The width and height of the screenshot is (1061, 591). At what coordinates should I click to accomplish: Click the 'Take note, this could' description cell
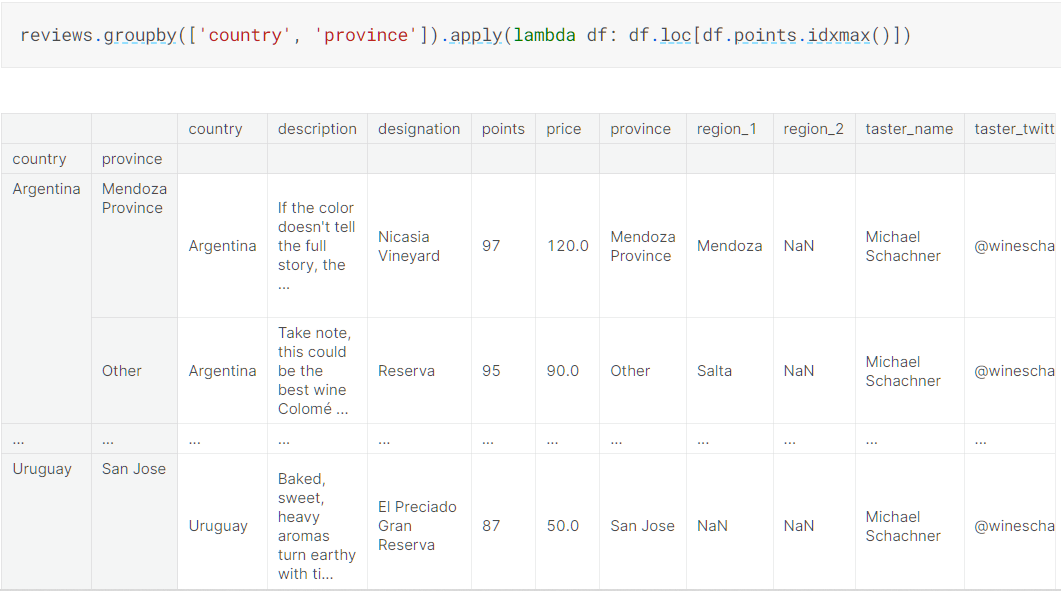tap(315, 371)
